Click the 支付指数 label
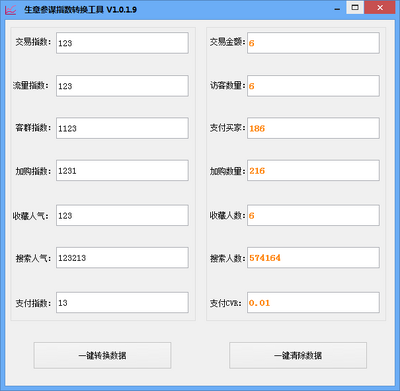The height and width of the screenshot is (391, 400). click(33, 303)
